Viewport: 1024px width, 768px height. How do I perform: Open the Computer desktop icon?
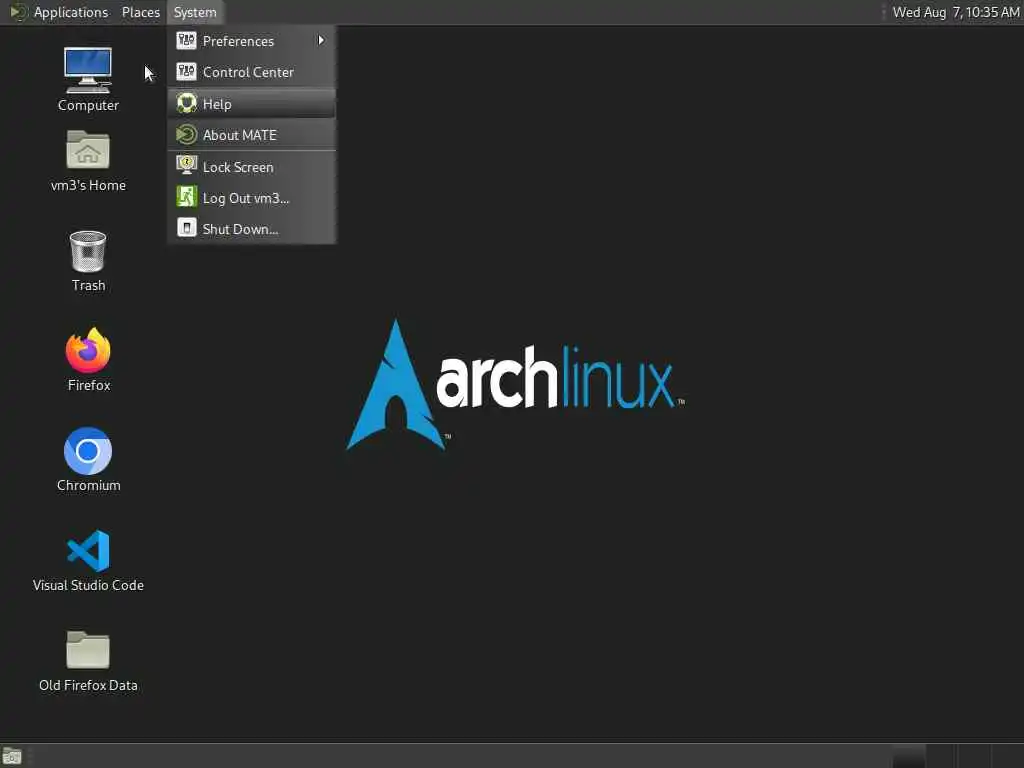click(88, 71)
